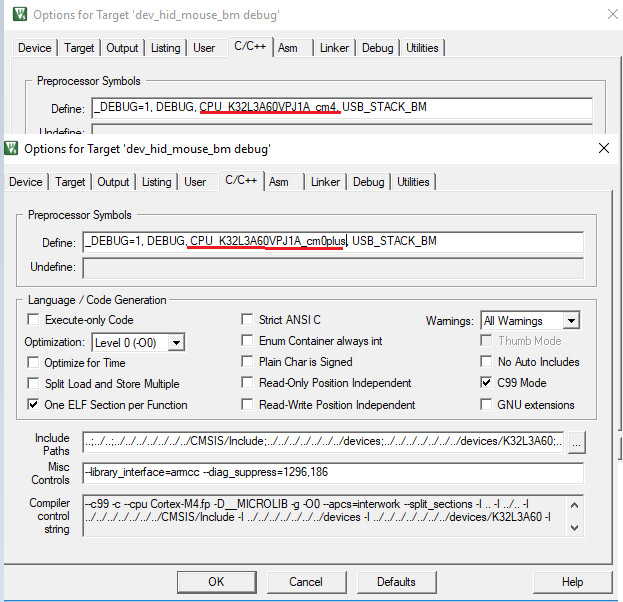Viewport: 623px width, 602px height.
Task: Enable Execute-only Code checkbox
Action: (35, 320)
